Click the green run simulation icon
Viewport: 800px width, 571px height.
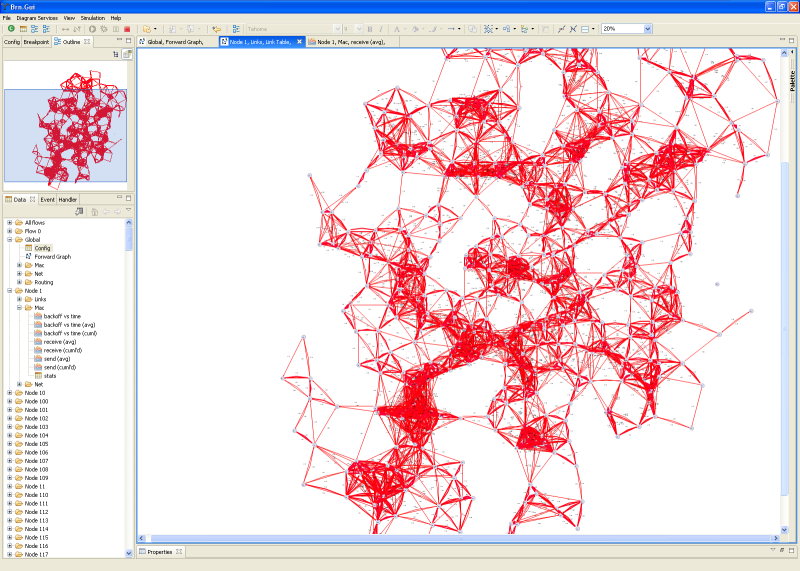[10, 29]
